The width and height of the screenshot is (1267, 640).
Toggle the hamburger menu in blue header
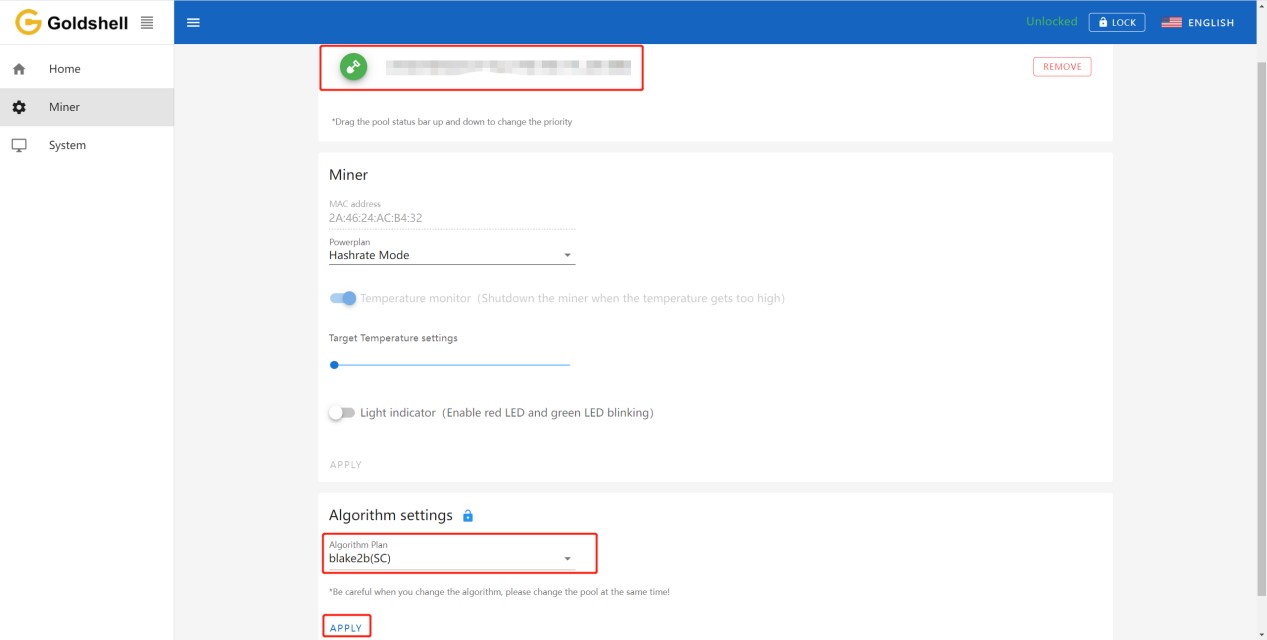193,22
